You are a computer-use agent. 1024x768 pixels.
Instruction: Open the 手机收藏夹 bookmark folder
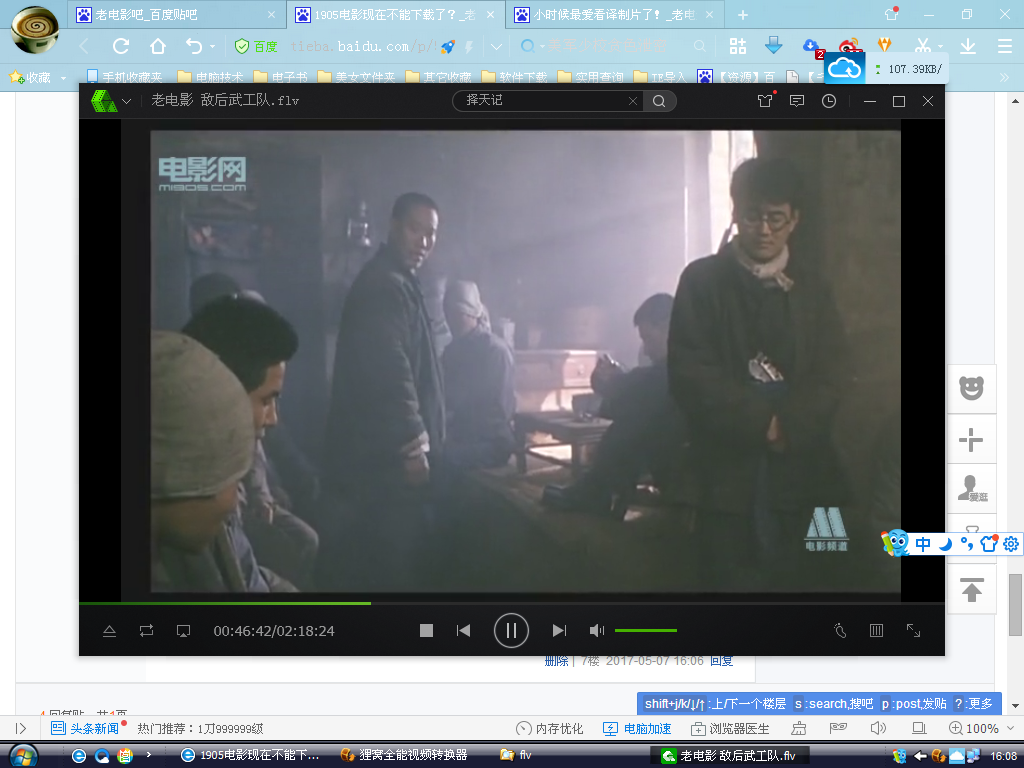(125, 77)
